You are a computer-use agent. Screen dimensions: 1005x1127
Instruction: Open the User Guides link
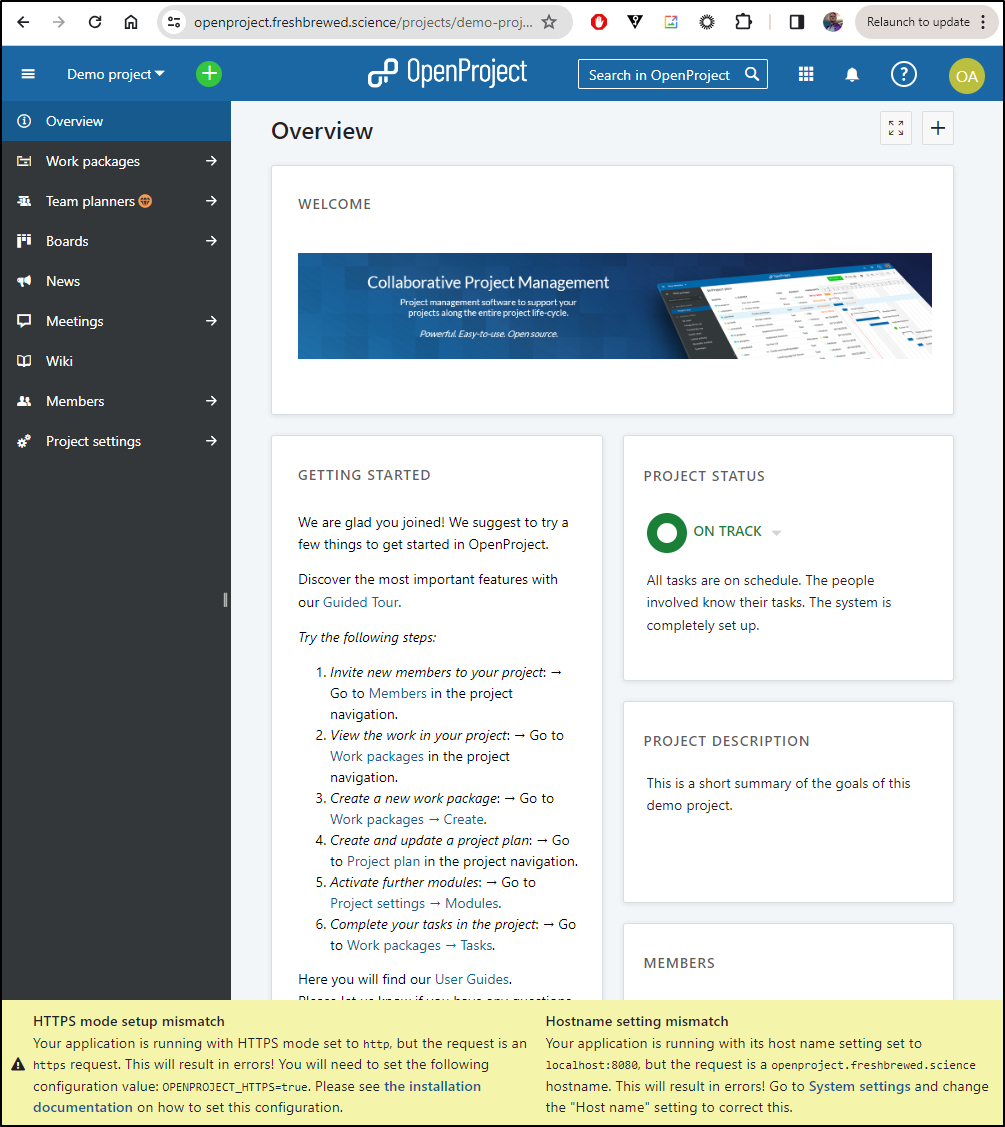472,980
